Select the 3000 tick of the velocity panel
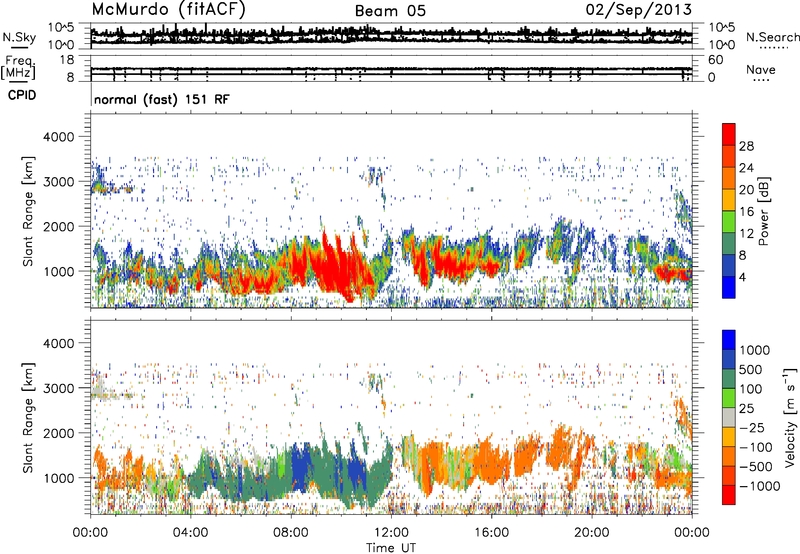This screenshot has height=554, width=800. 61,388
